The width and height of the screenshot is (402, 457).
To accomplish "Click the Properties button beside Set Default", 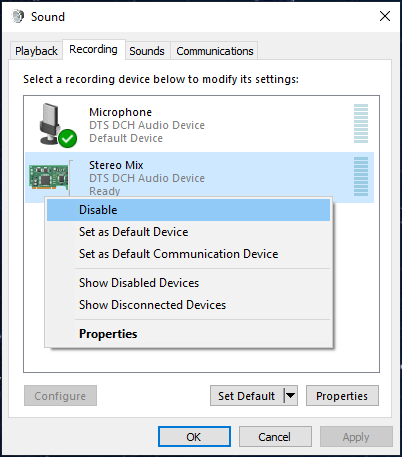I will point(342,396).
